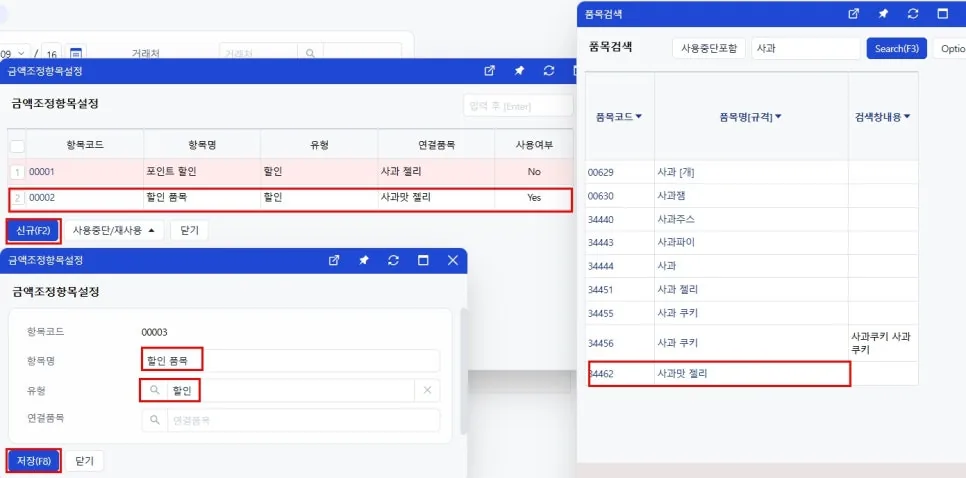
Task: Open the 검색창내용 column dropdown
Action: click(907, 116)
